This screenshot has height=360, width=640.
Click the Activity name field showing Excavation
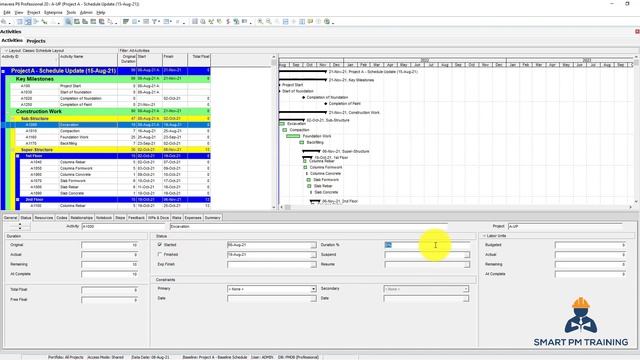click(309, 226)
